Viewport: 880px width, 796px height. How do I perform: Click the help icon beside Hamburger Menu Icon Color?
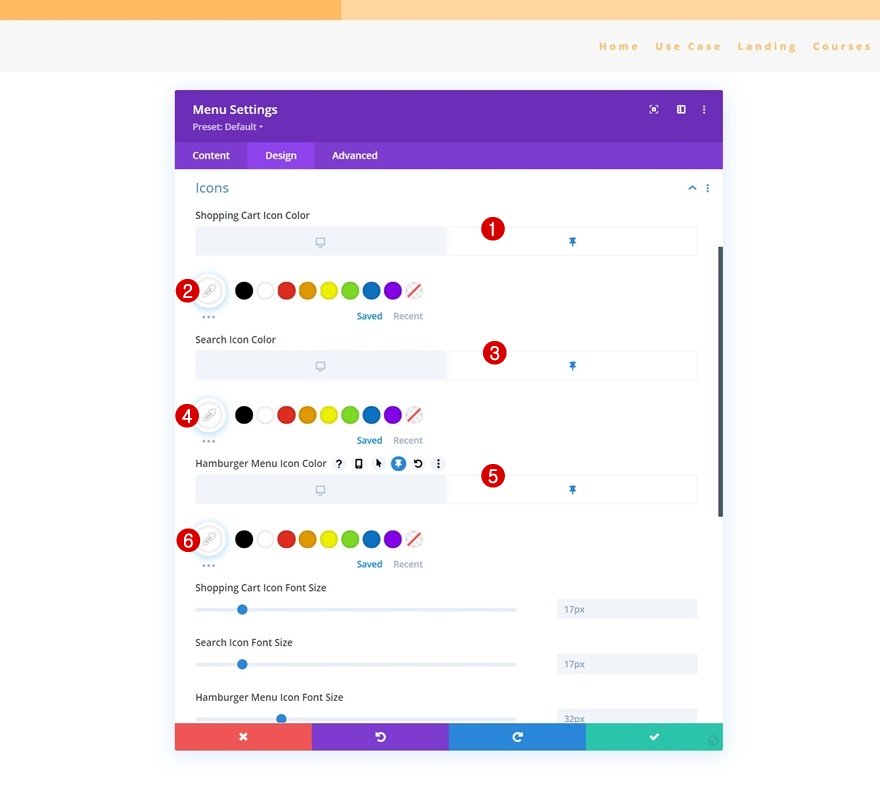(x=339, y=464)
